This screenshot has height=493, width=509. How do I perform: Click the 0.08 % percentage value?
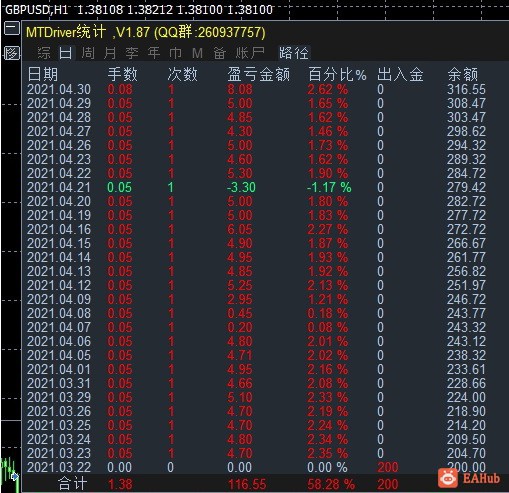pyautogui.click(x=328, y=328)
